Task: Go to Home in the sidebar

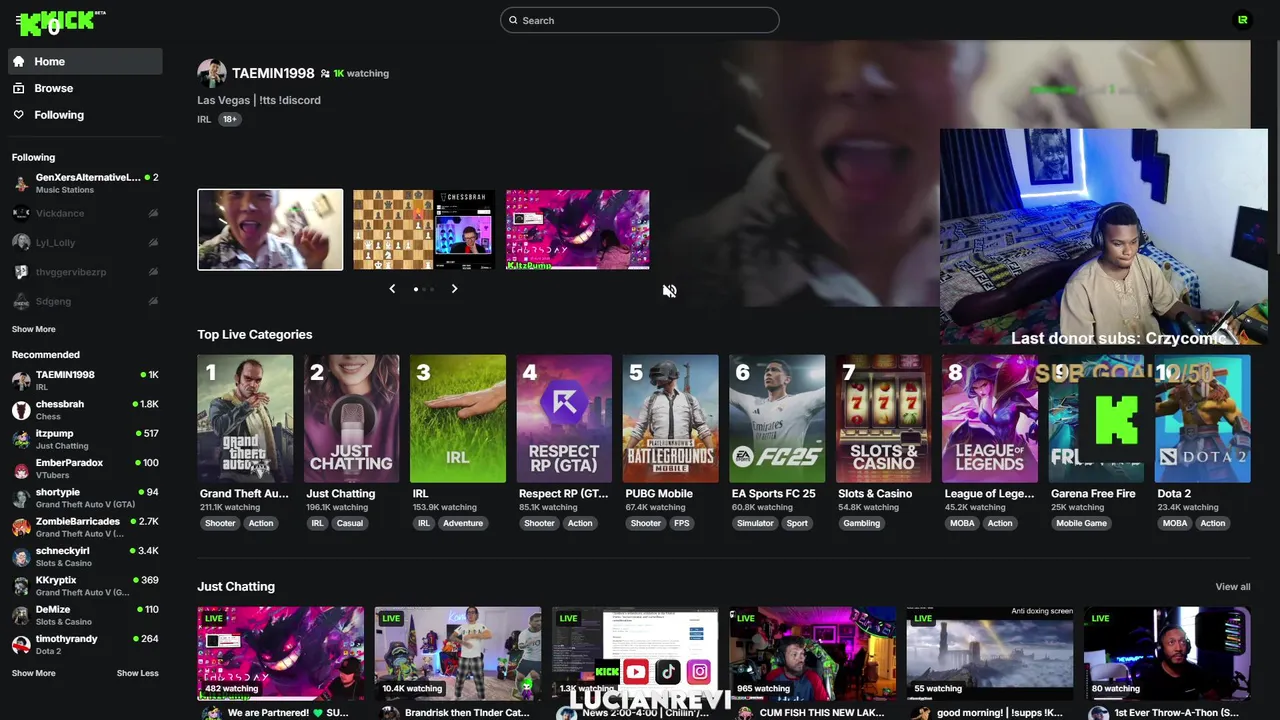Action: coord(85,61)
